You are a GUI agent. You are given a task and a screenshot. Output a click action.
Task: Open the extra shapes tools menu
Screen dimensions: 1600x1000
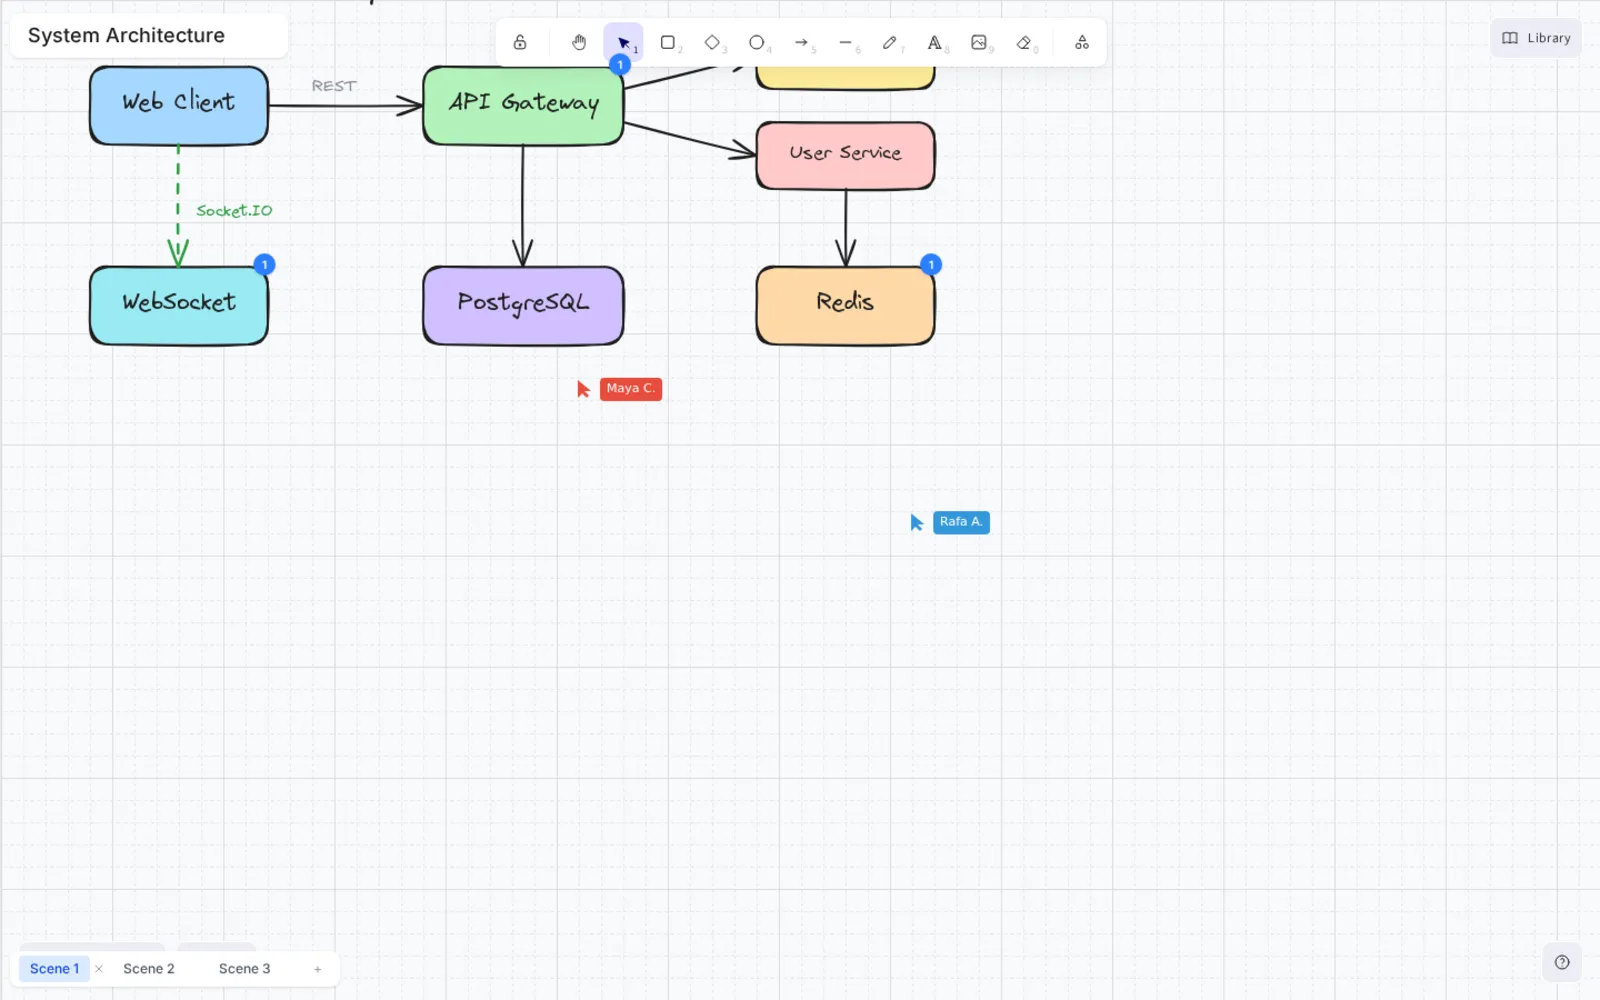[1082, 42]
